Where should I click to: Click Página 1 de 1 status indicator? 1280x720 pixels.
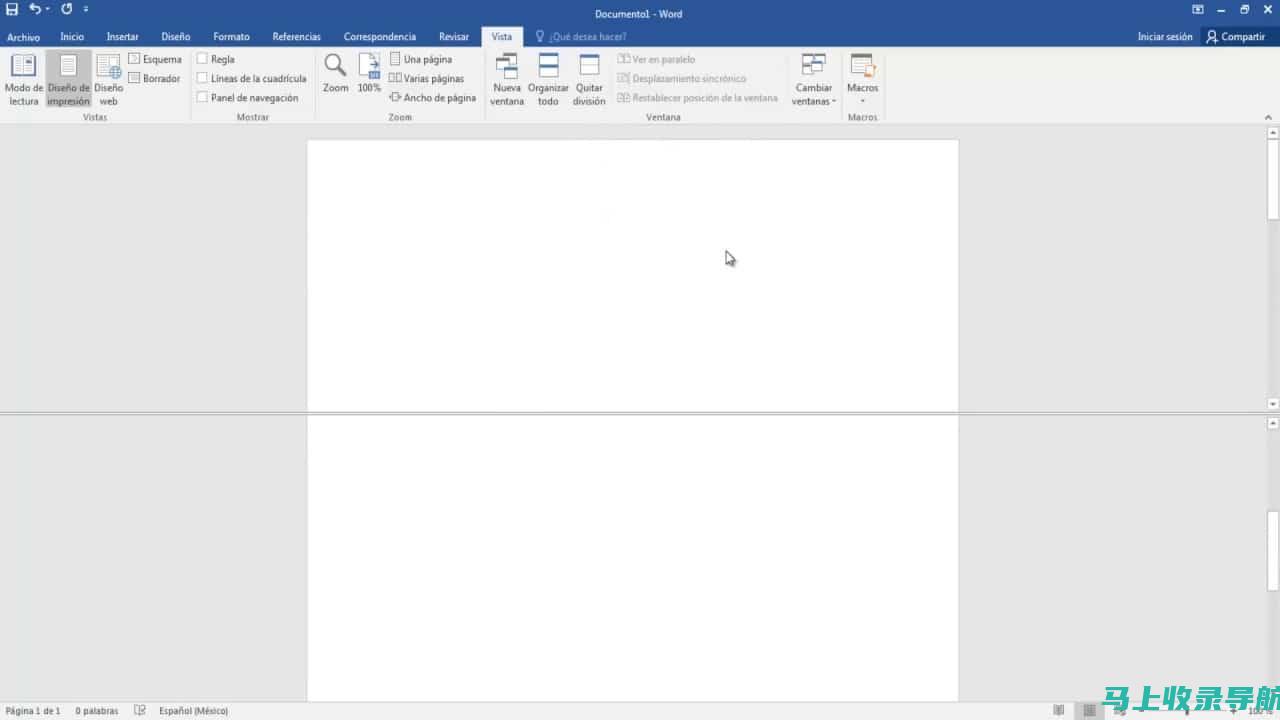(x=33, y=711)
